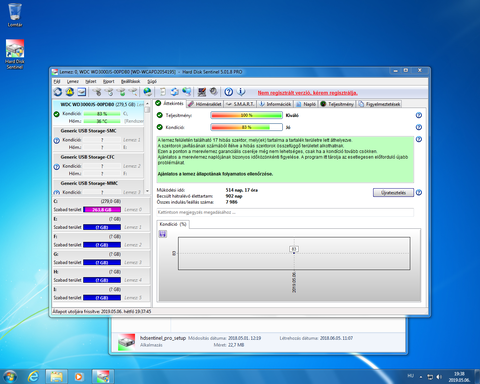Open the Fájl menu

click(57, 81)
